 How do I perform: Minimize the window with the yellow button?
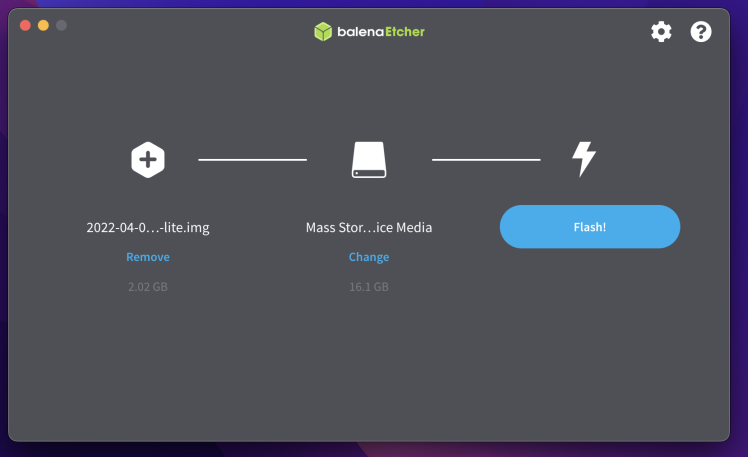(x=43, y=25)
